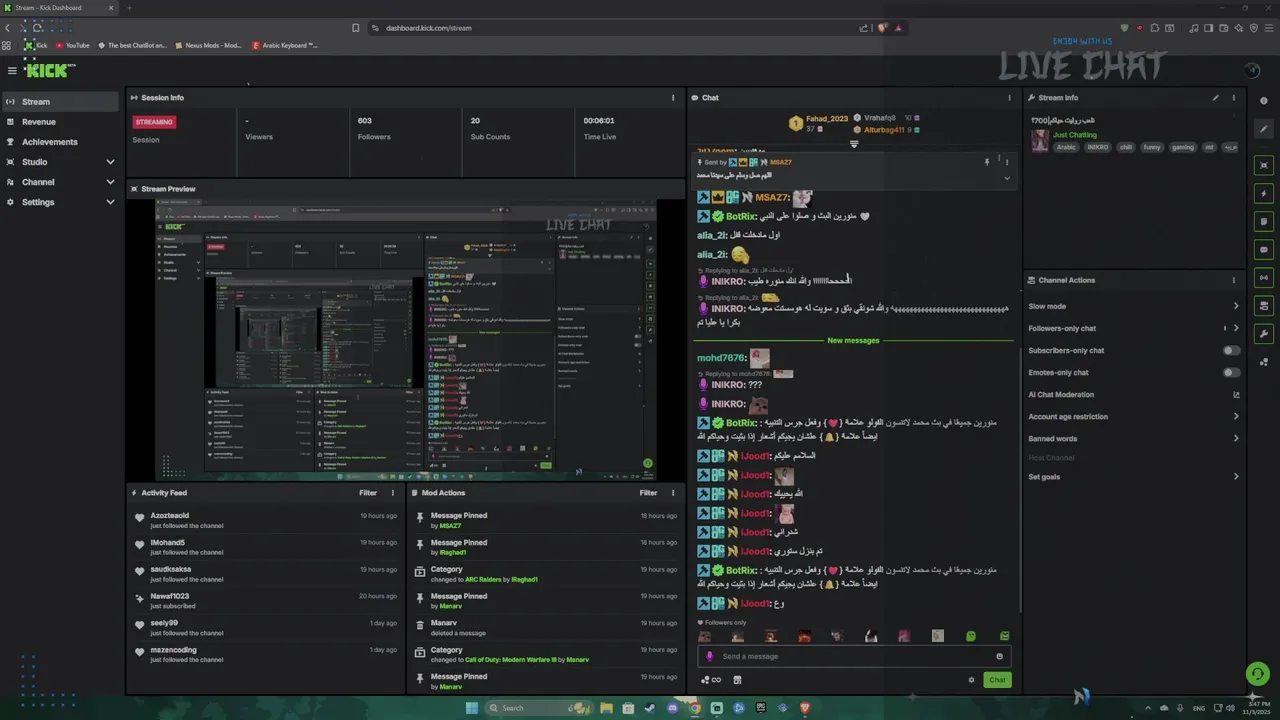Edit stream info with pencil icon
The height and width of the screenshot is (720, 1280).
pyautogui.click(x=1216, y=98)
